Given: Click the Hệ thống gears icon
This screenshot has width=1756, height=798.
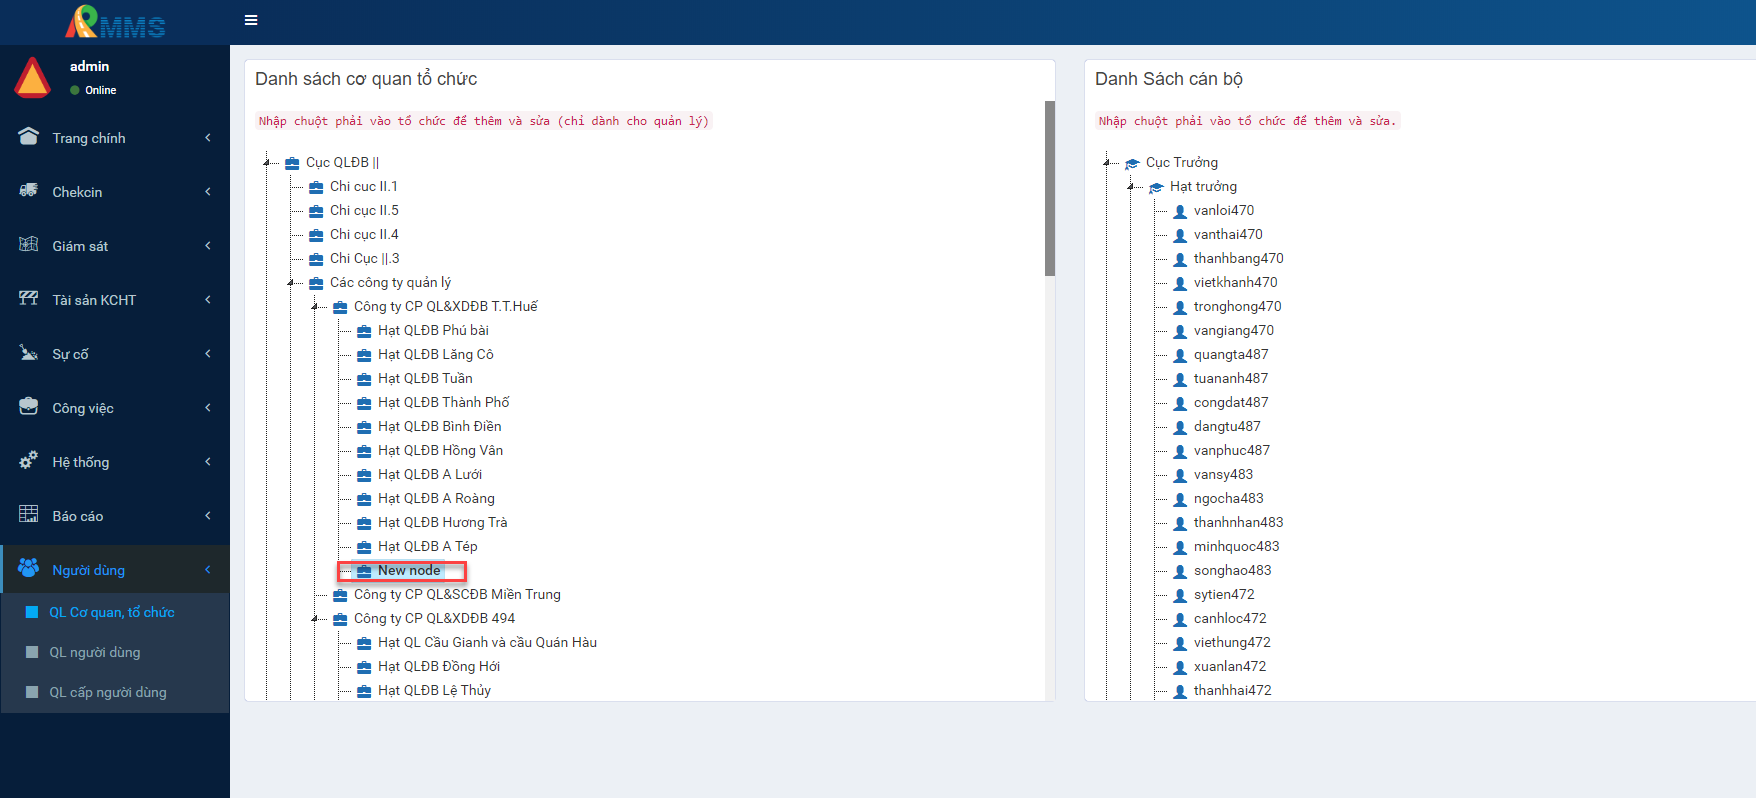Looking at the screenshot, I should 29,461.
